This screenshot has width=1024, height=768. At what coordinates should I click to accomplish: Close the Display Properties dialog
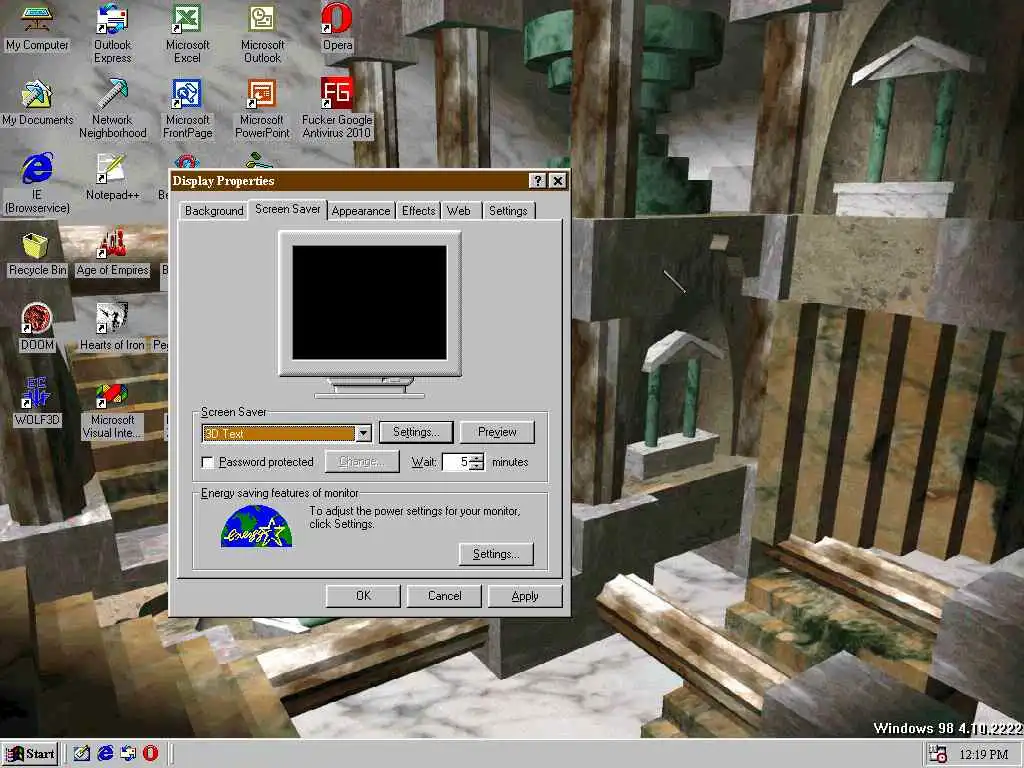(x=558, y=181)
